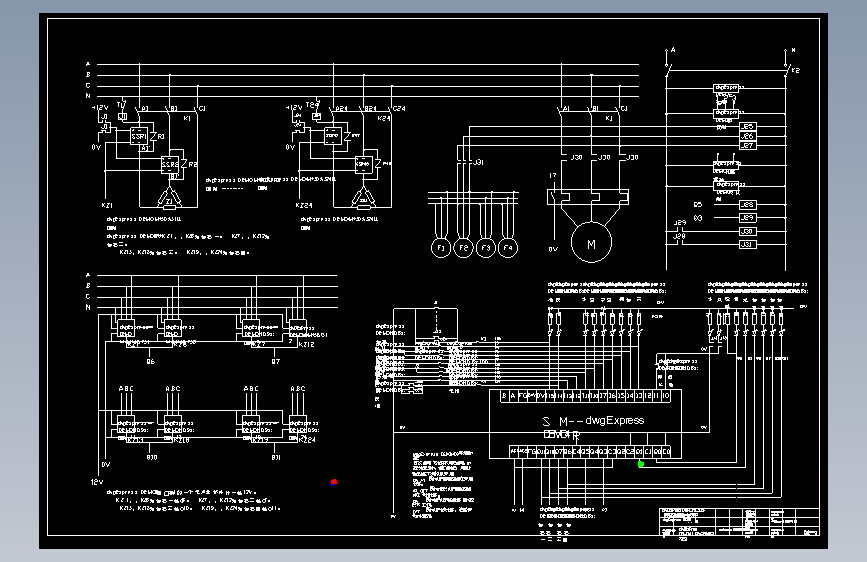
Task: Click the K2 switch label at top right
Action: pyautogui.click(x=795, y=71)
